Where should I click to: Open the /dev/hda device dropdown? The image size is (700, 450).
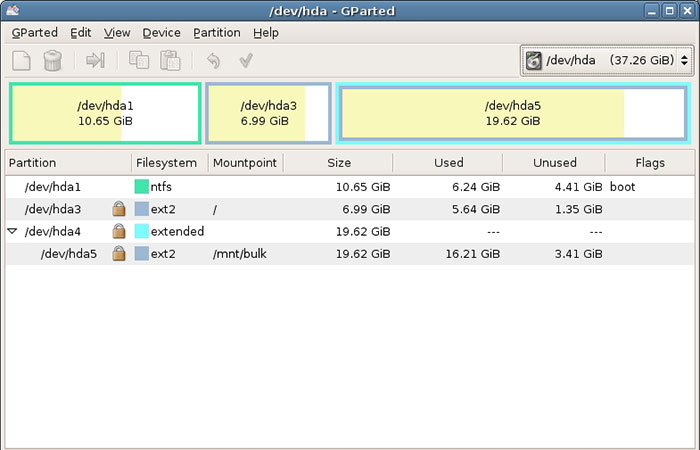coord(607,60)
